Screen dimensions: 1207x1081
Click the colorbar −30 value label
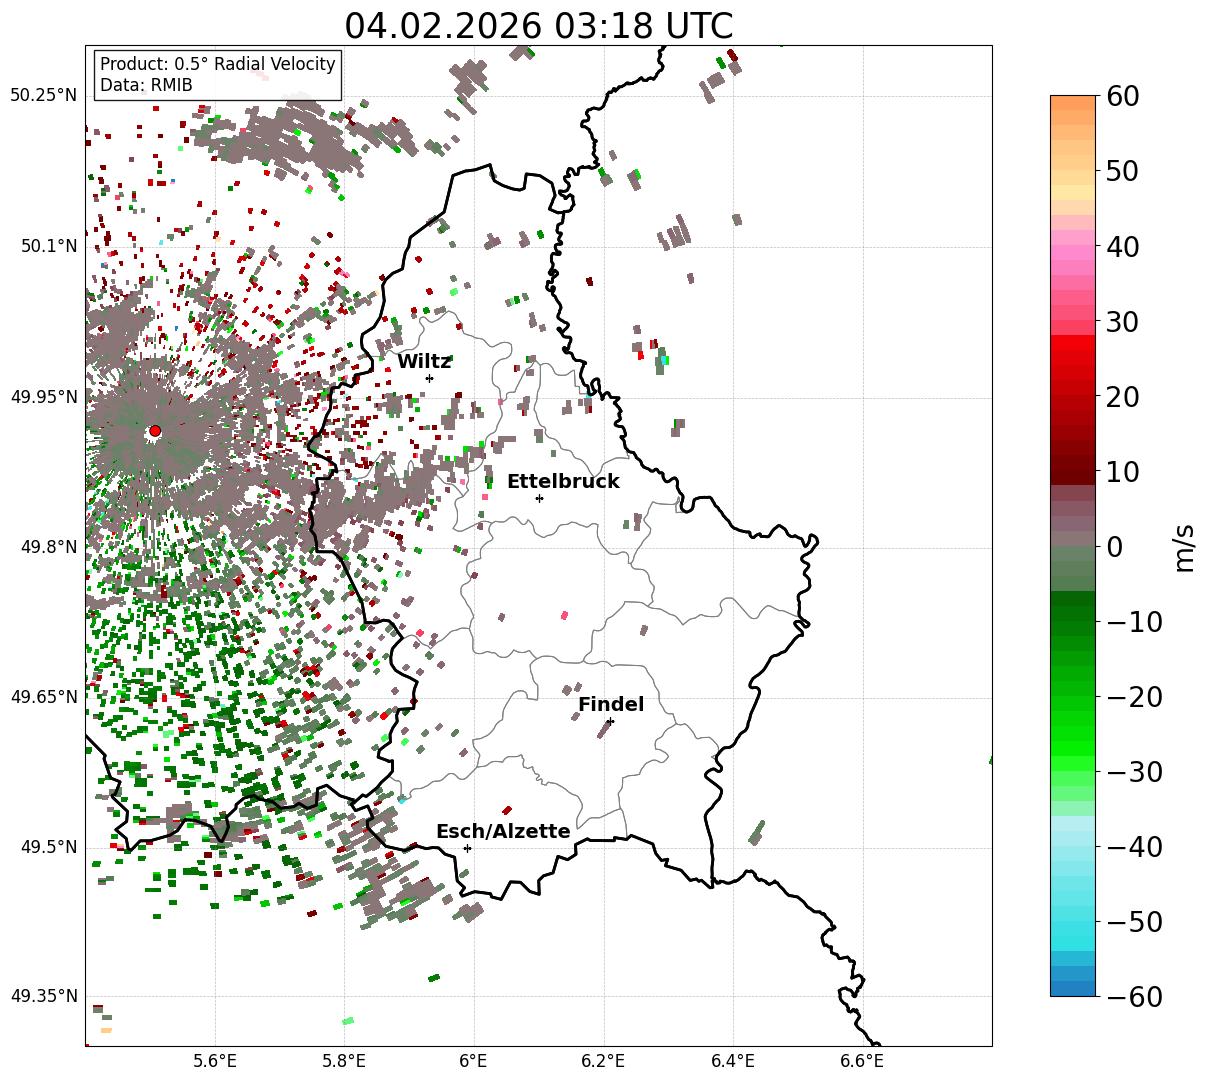pyautogui.click(x=1134, y=771)
